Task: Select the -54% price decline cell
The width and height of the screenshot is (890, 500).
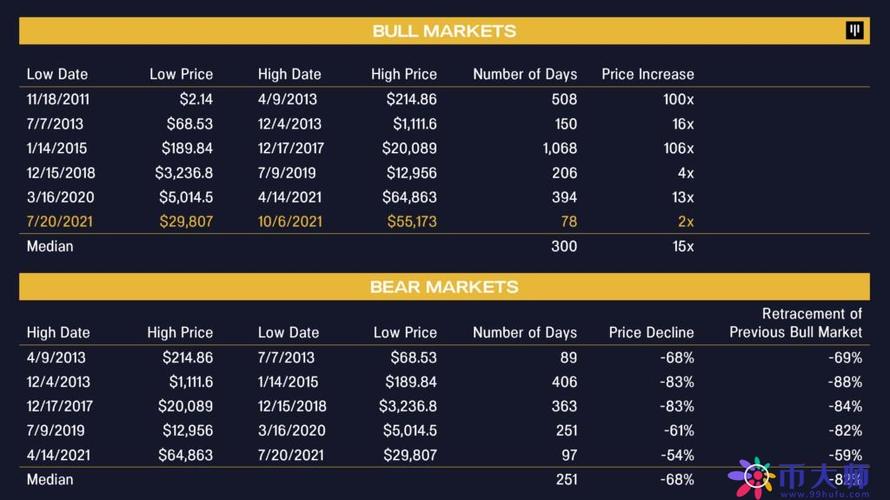Action: (677, 455)
